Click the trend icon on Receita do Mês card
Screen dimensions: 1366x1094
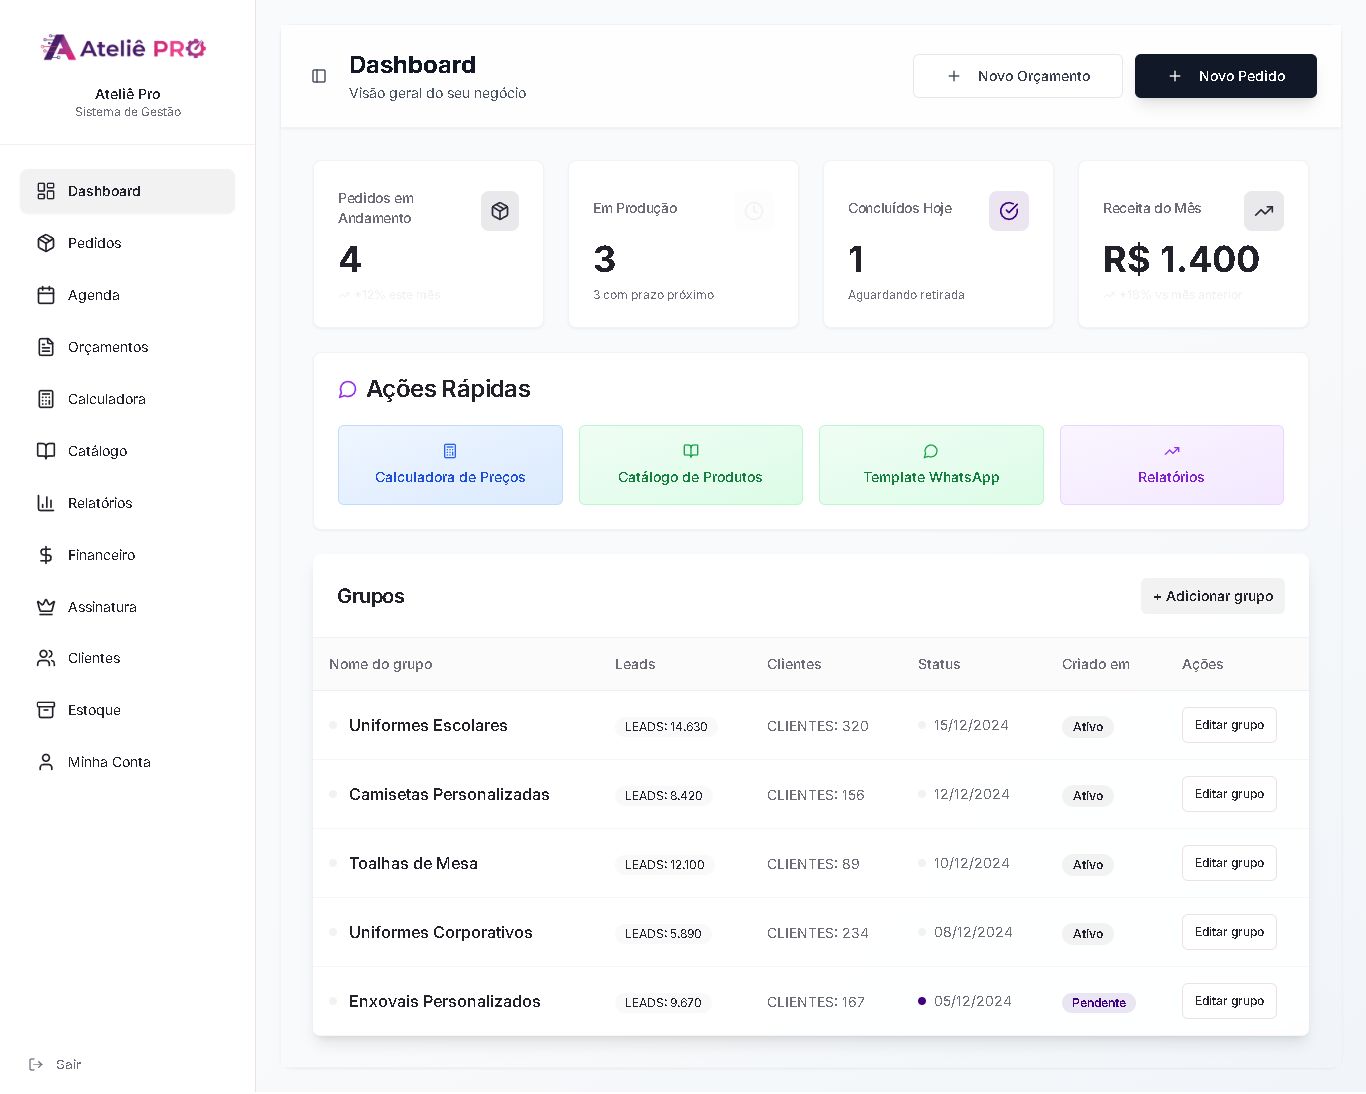click(1264, 211)
